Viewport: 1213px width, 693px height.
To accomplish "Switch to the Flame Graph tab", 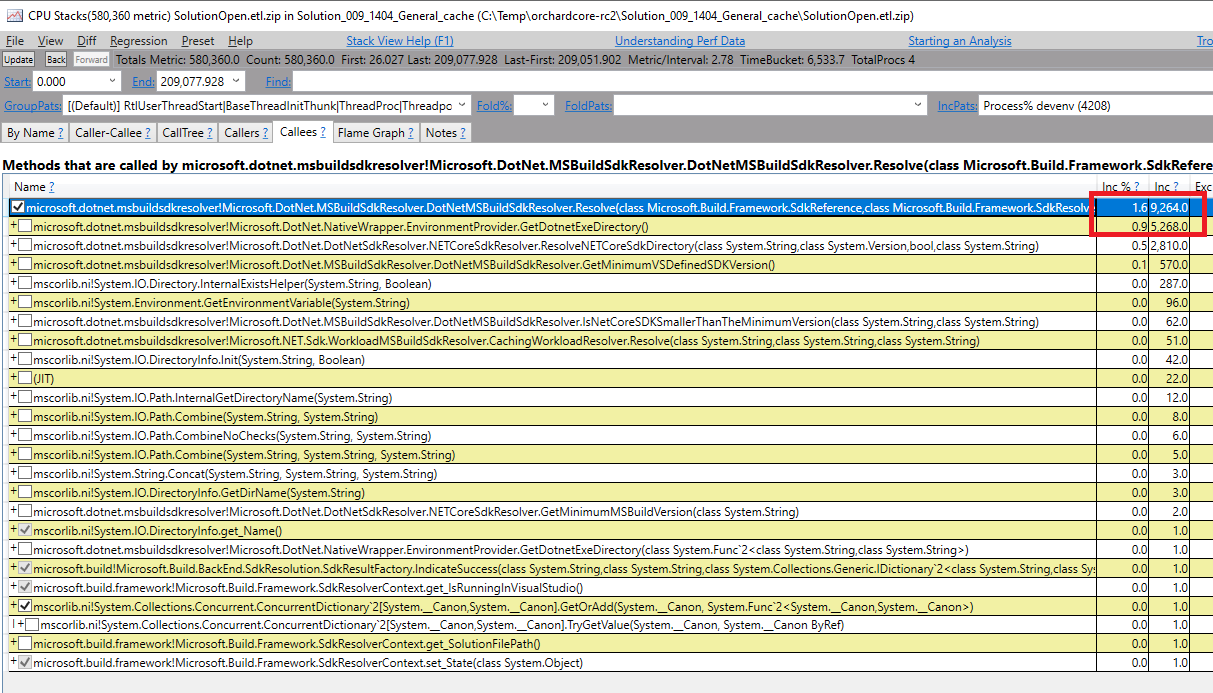I will (376, 132).
